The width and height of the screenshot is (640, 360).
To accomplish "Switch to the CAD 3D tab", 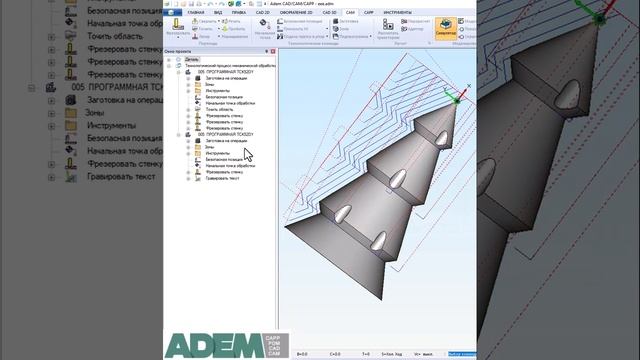I will (x=329, y=13).
